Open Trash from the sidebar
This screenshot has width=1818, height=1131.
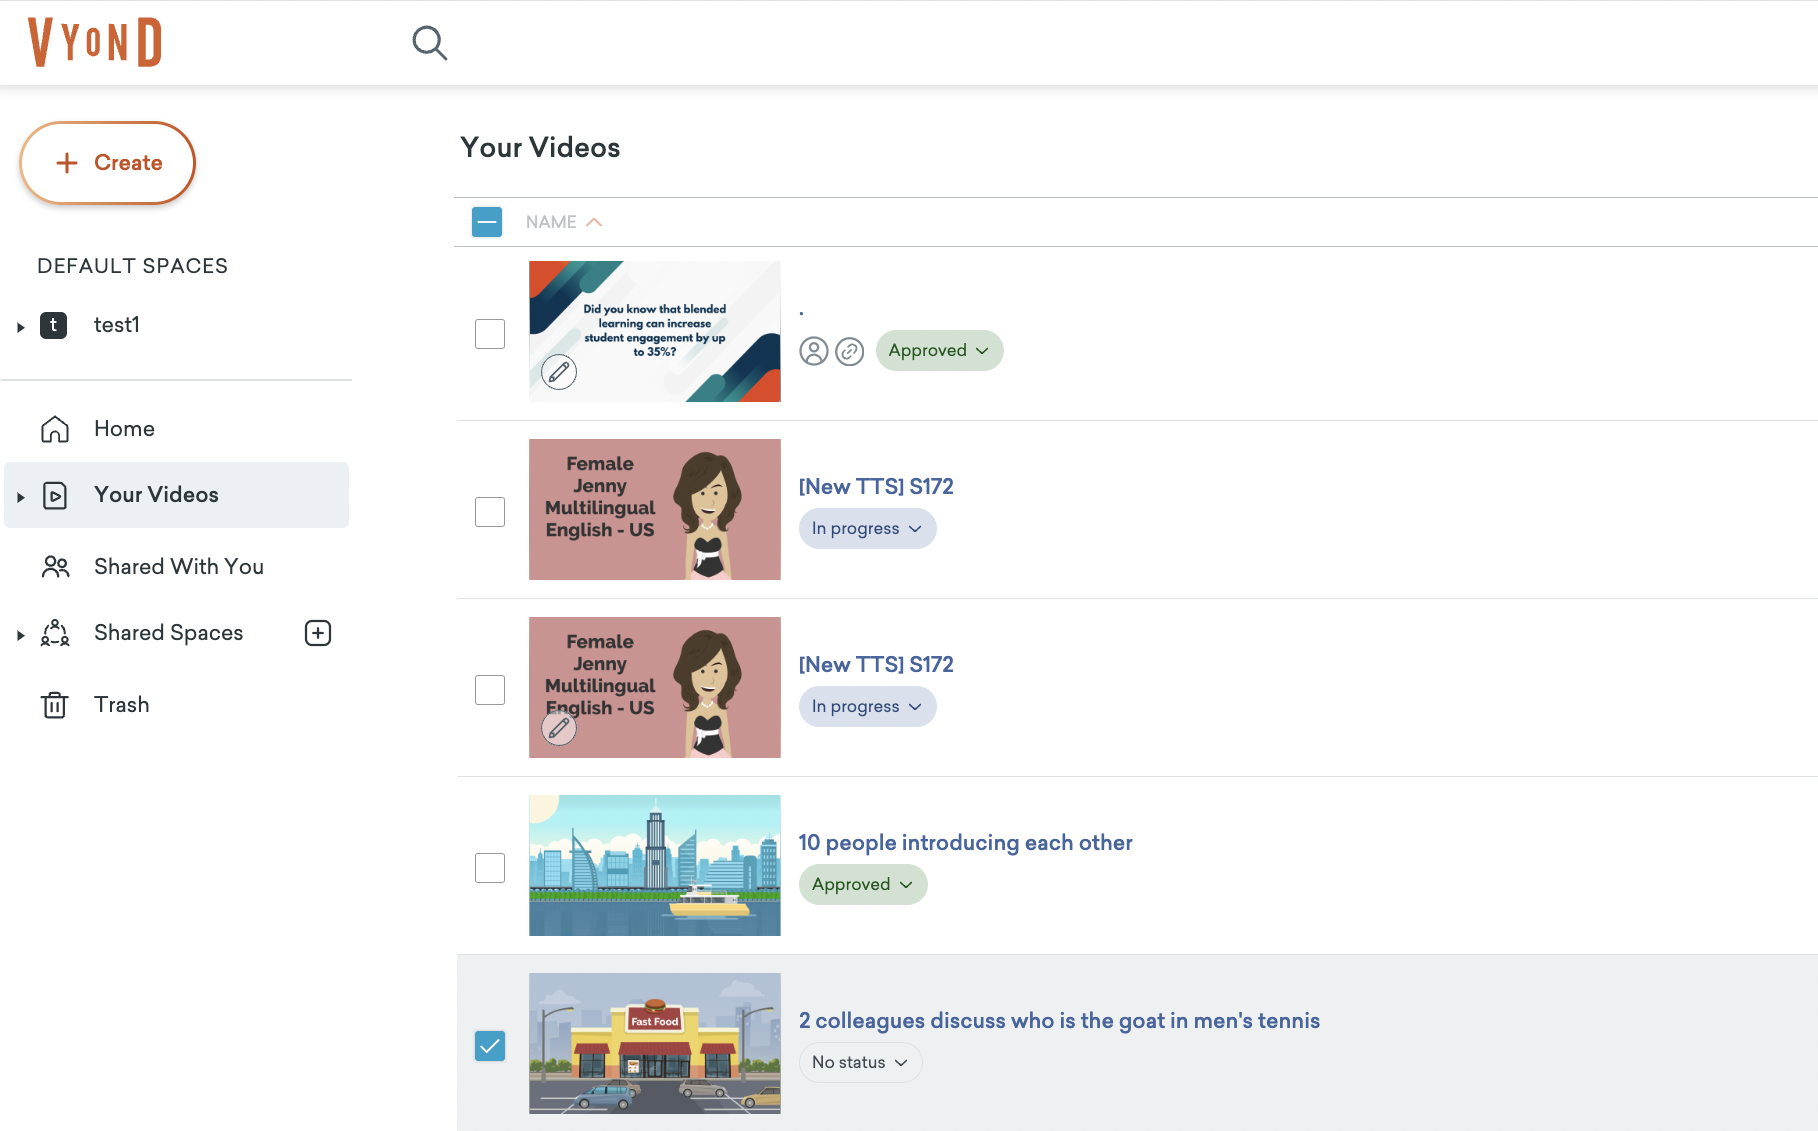pos(121,705)
